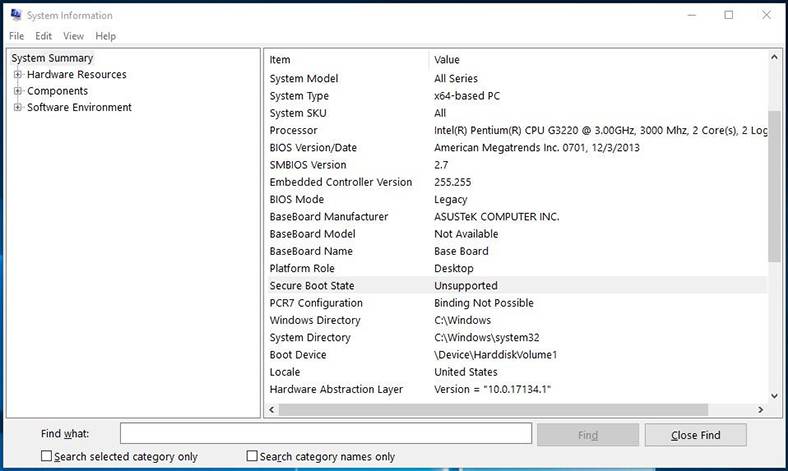Image resolution: width=788 pixels, height=471 pixels.
Task: Select the System Type row
Action: (x=517, y=96)
